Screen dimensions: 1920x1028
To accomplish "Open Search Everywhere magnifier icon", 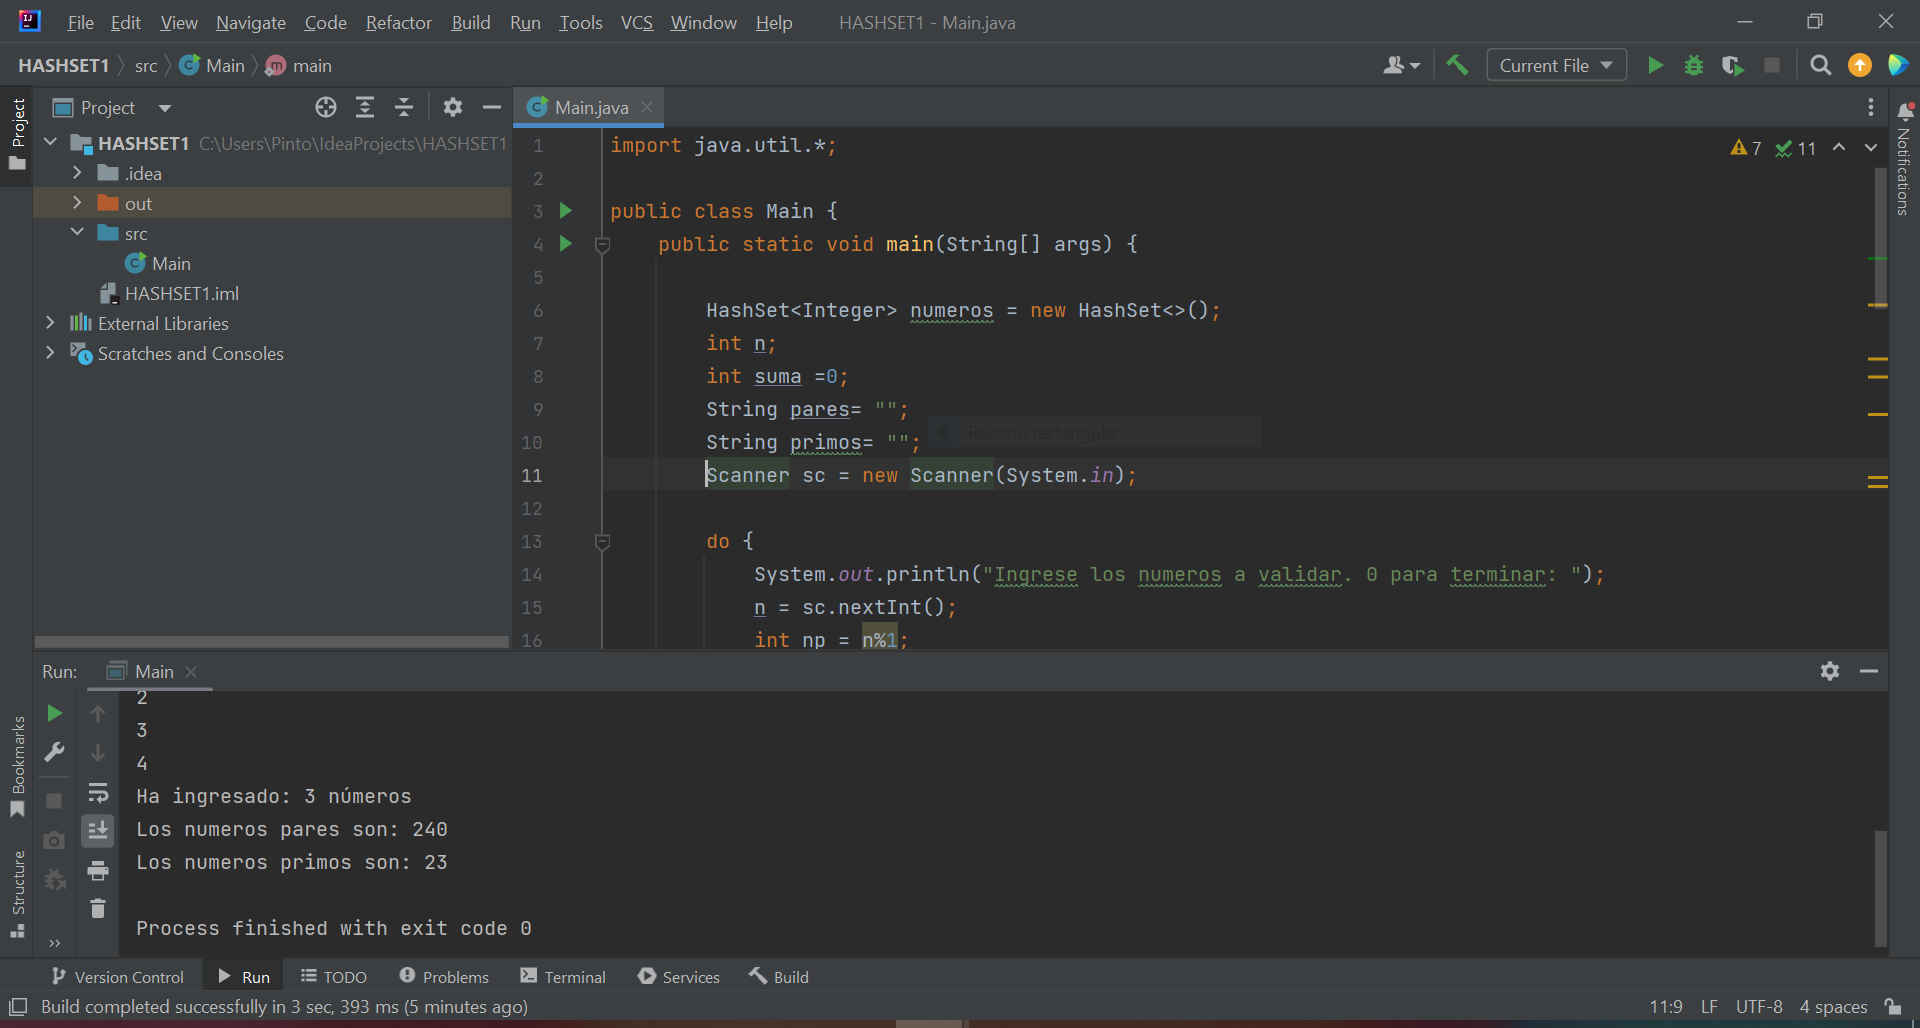I will click(1820, 66).
